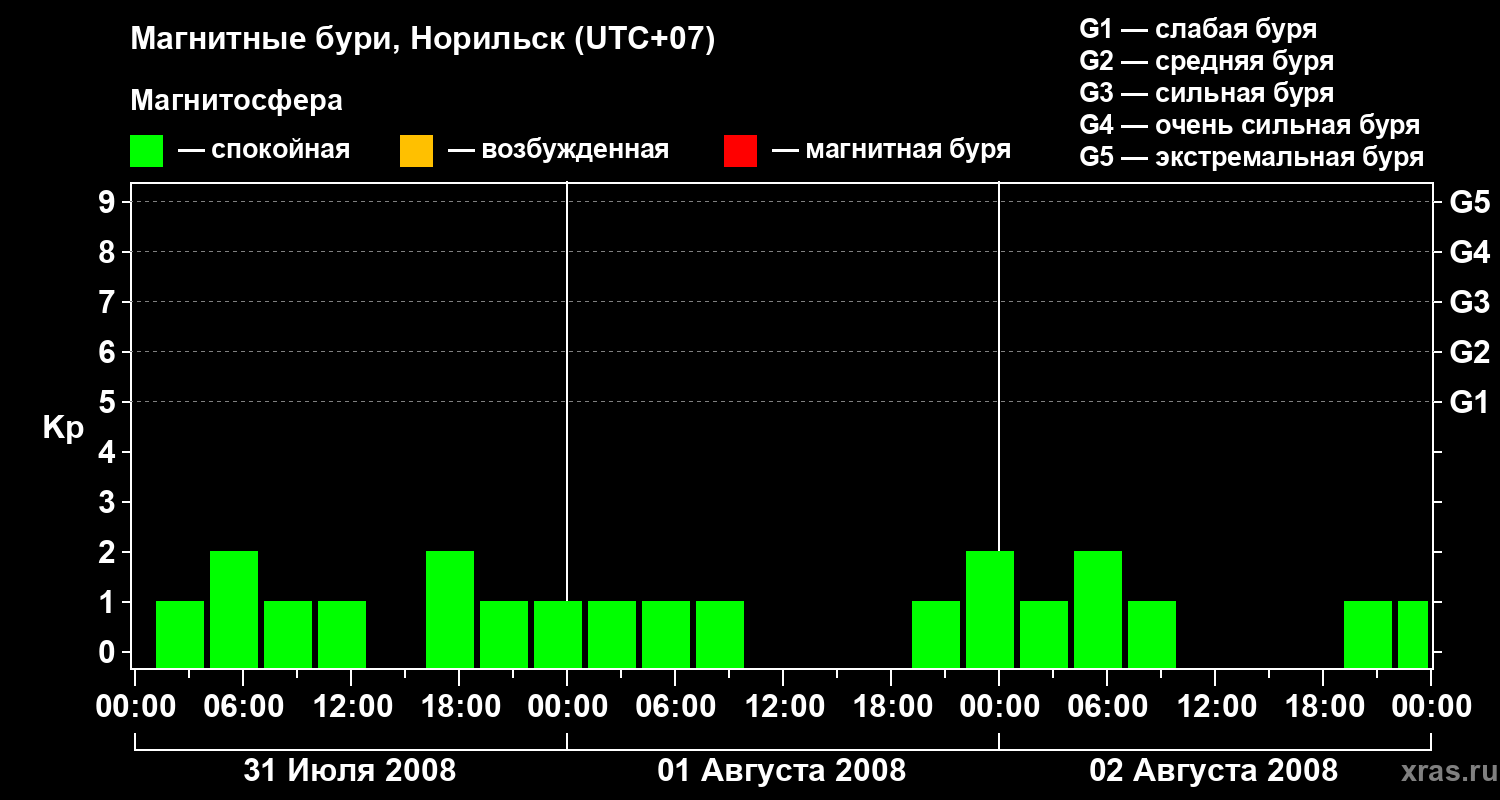The image size is (1500, 800).
Task: Click the 12:00 tick label under 31 Июля
Action: click(x=351, y=707)
